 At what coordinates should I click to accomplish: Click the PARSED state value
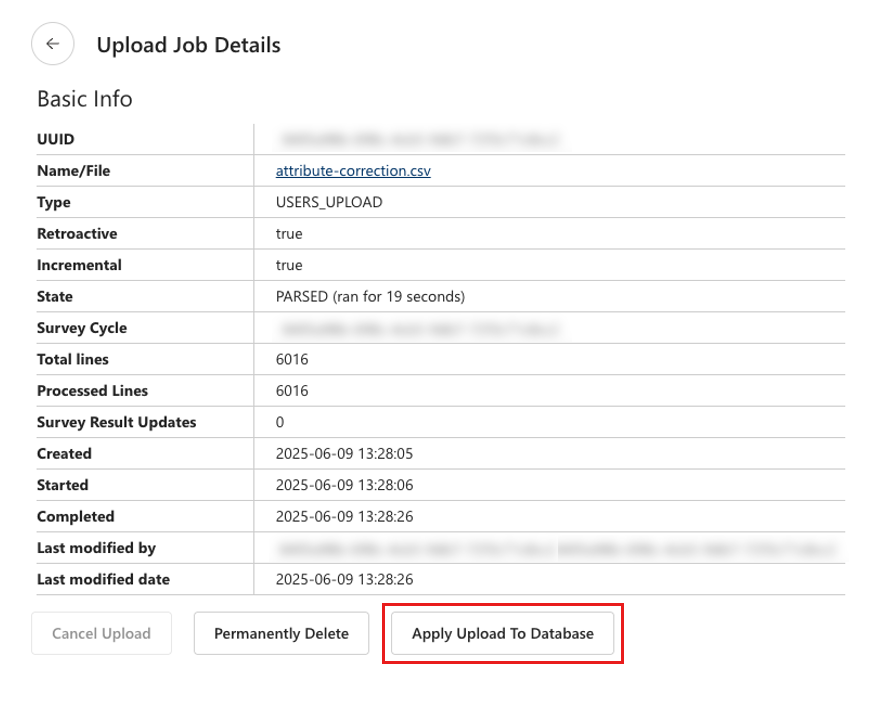370,296
